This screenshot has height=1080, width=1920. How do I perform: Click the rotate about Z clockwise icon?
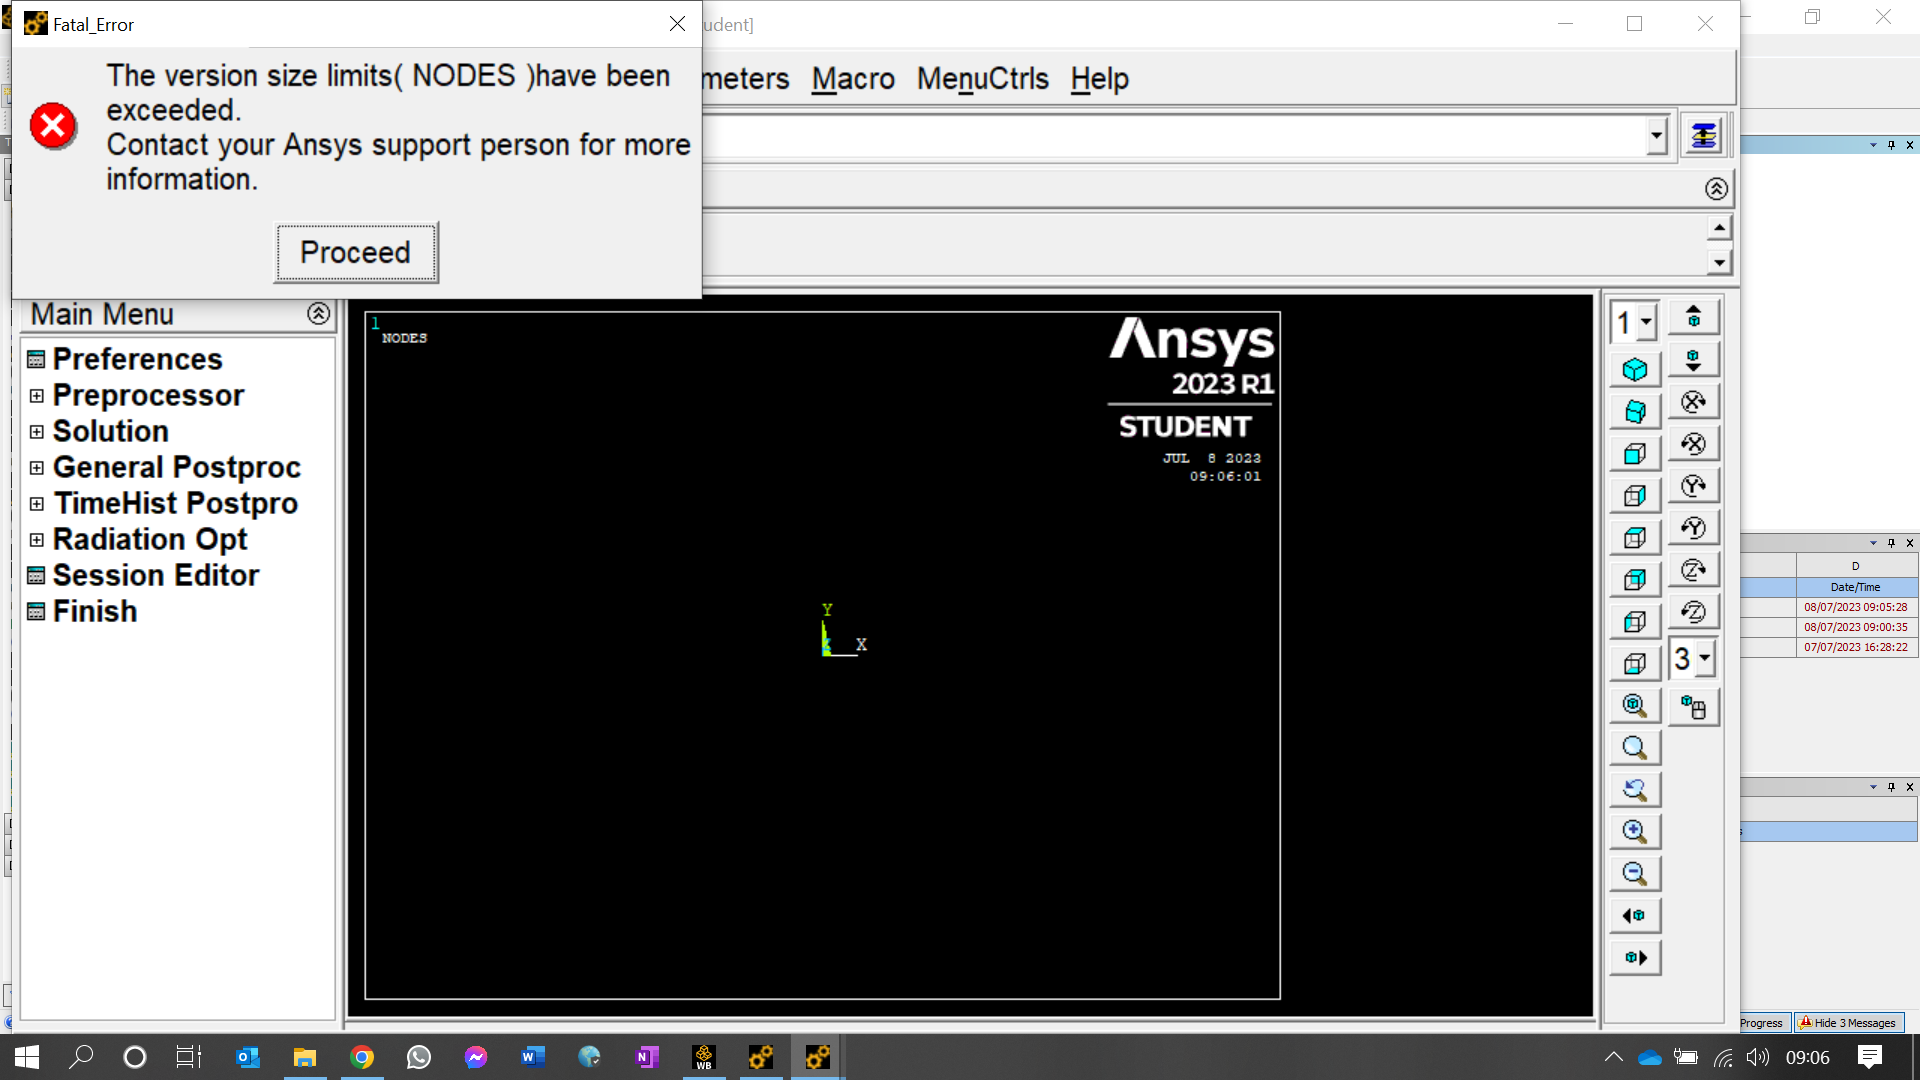(x=1693, y=570)
